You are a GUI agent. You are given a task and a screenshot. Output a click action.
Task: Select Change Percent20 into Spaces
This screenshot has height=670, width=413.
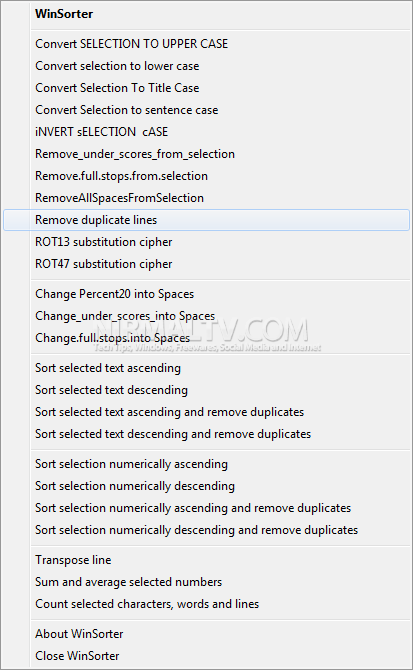click(x=206, y=294)
